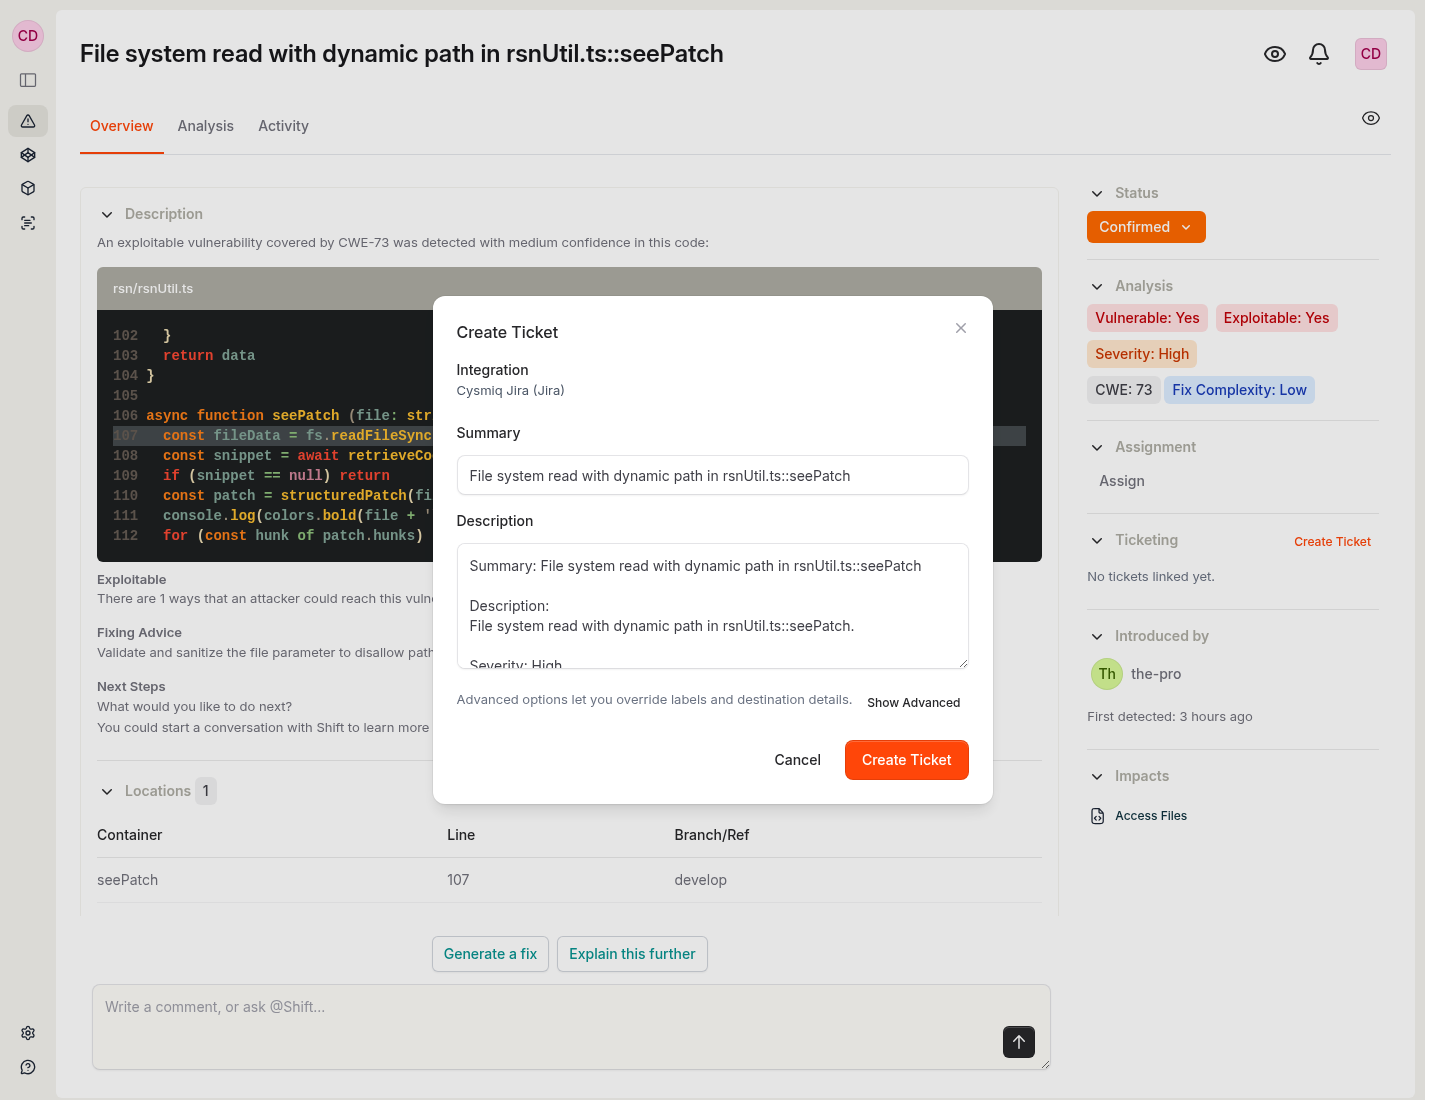Switch to the Activity tab

283,126
